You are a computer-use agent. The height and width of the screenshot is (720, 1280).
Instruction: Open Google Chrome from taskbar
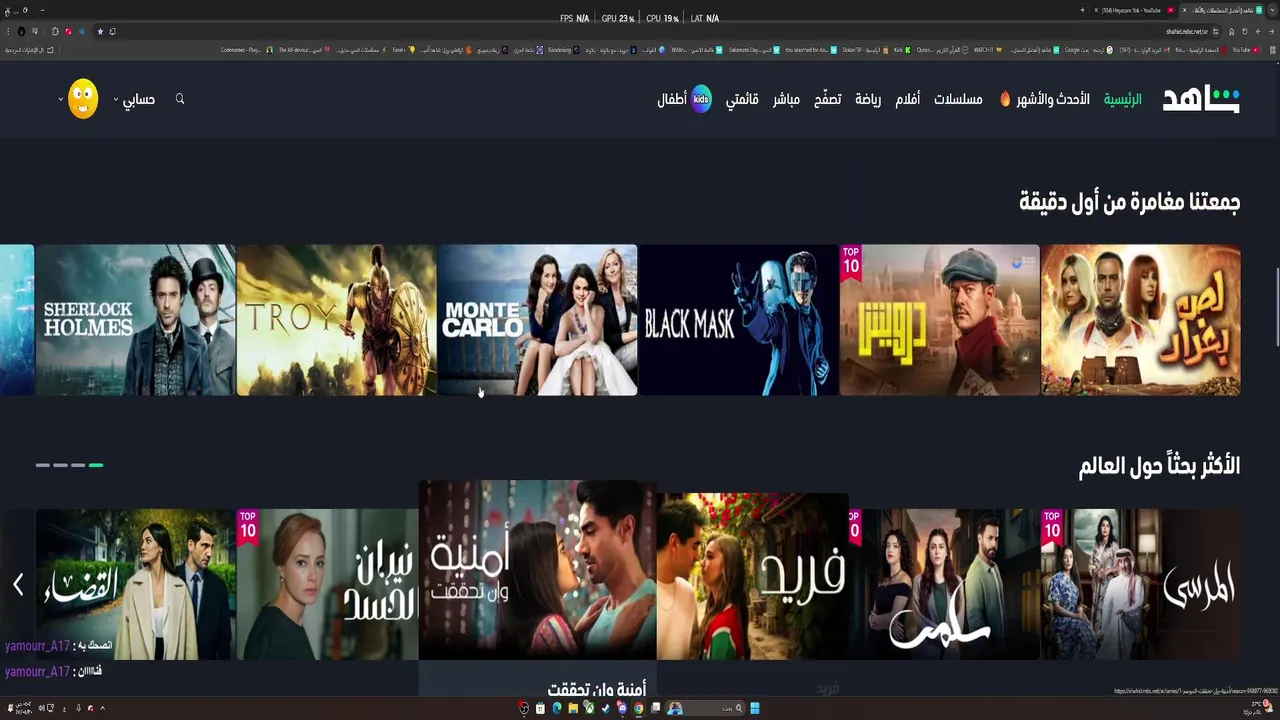click(x=638, y=708)
